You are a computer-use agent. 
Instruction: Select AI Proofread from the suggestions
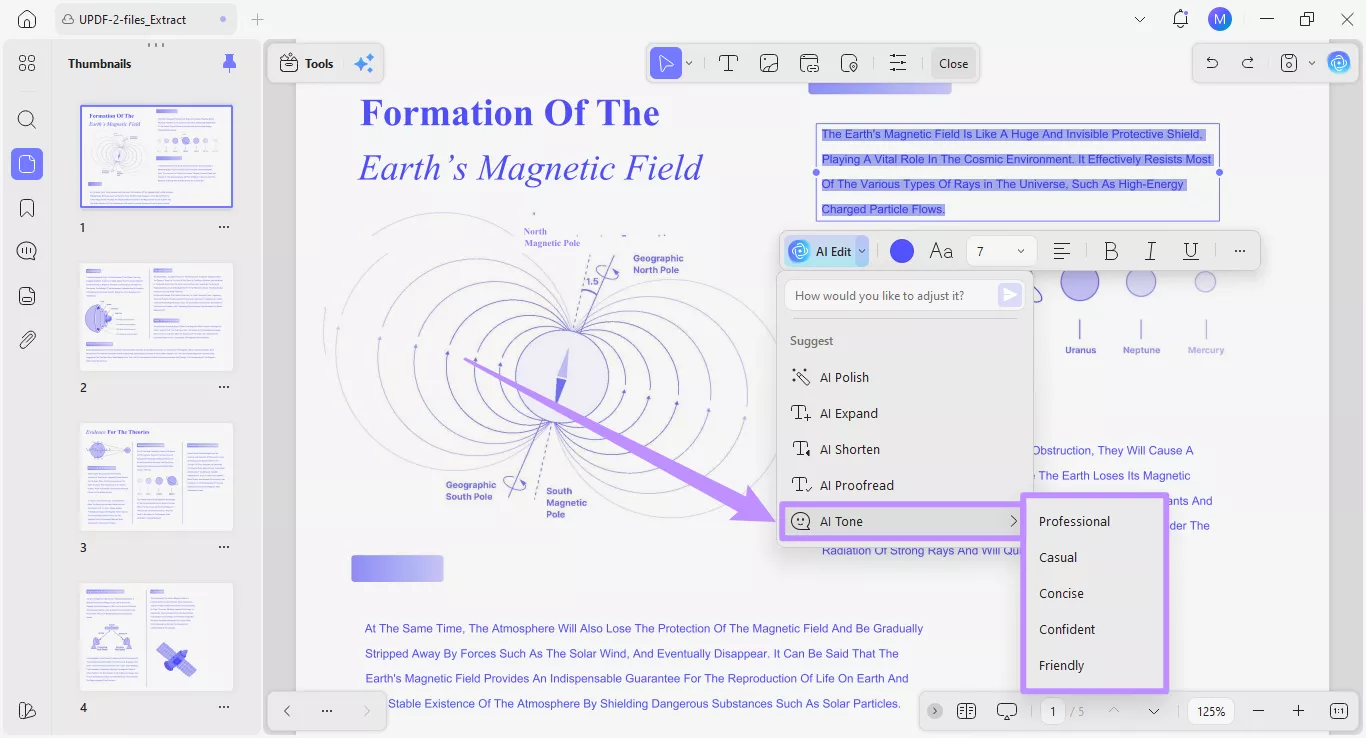[x=905, y=485]
